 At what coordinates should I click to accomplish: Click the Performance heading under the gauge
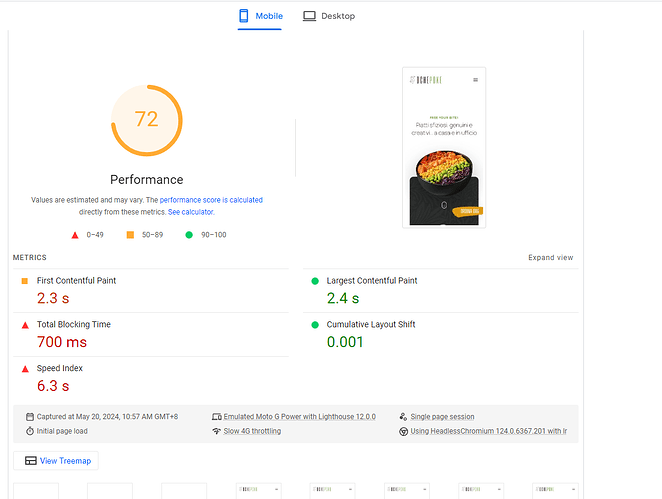tap(147, 180)
